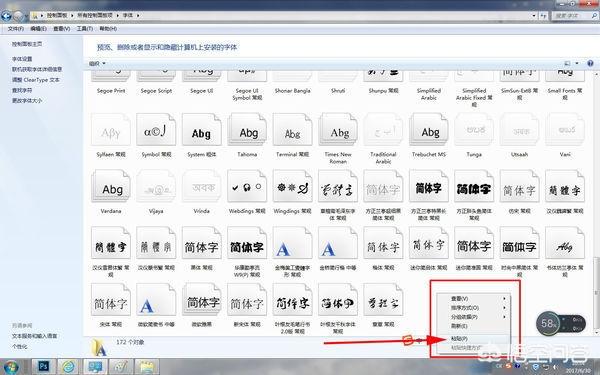600x375 pixels.
Task: Open the 联机获取字体详细信息 link
Action: click(37, 69)
